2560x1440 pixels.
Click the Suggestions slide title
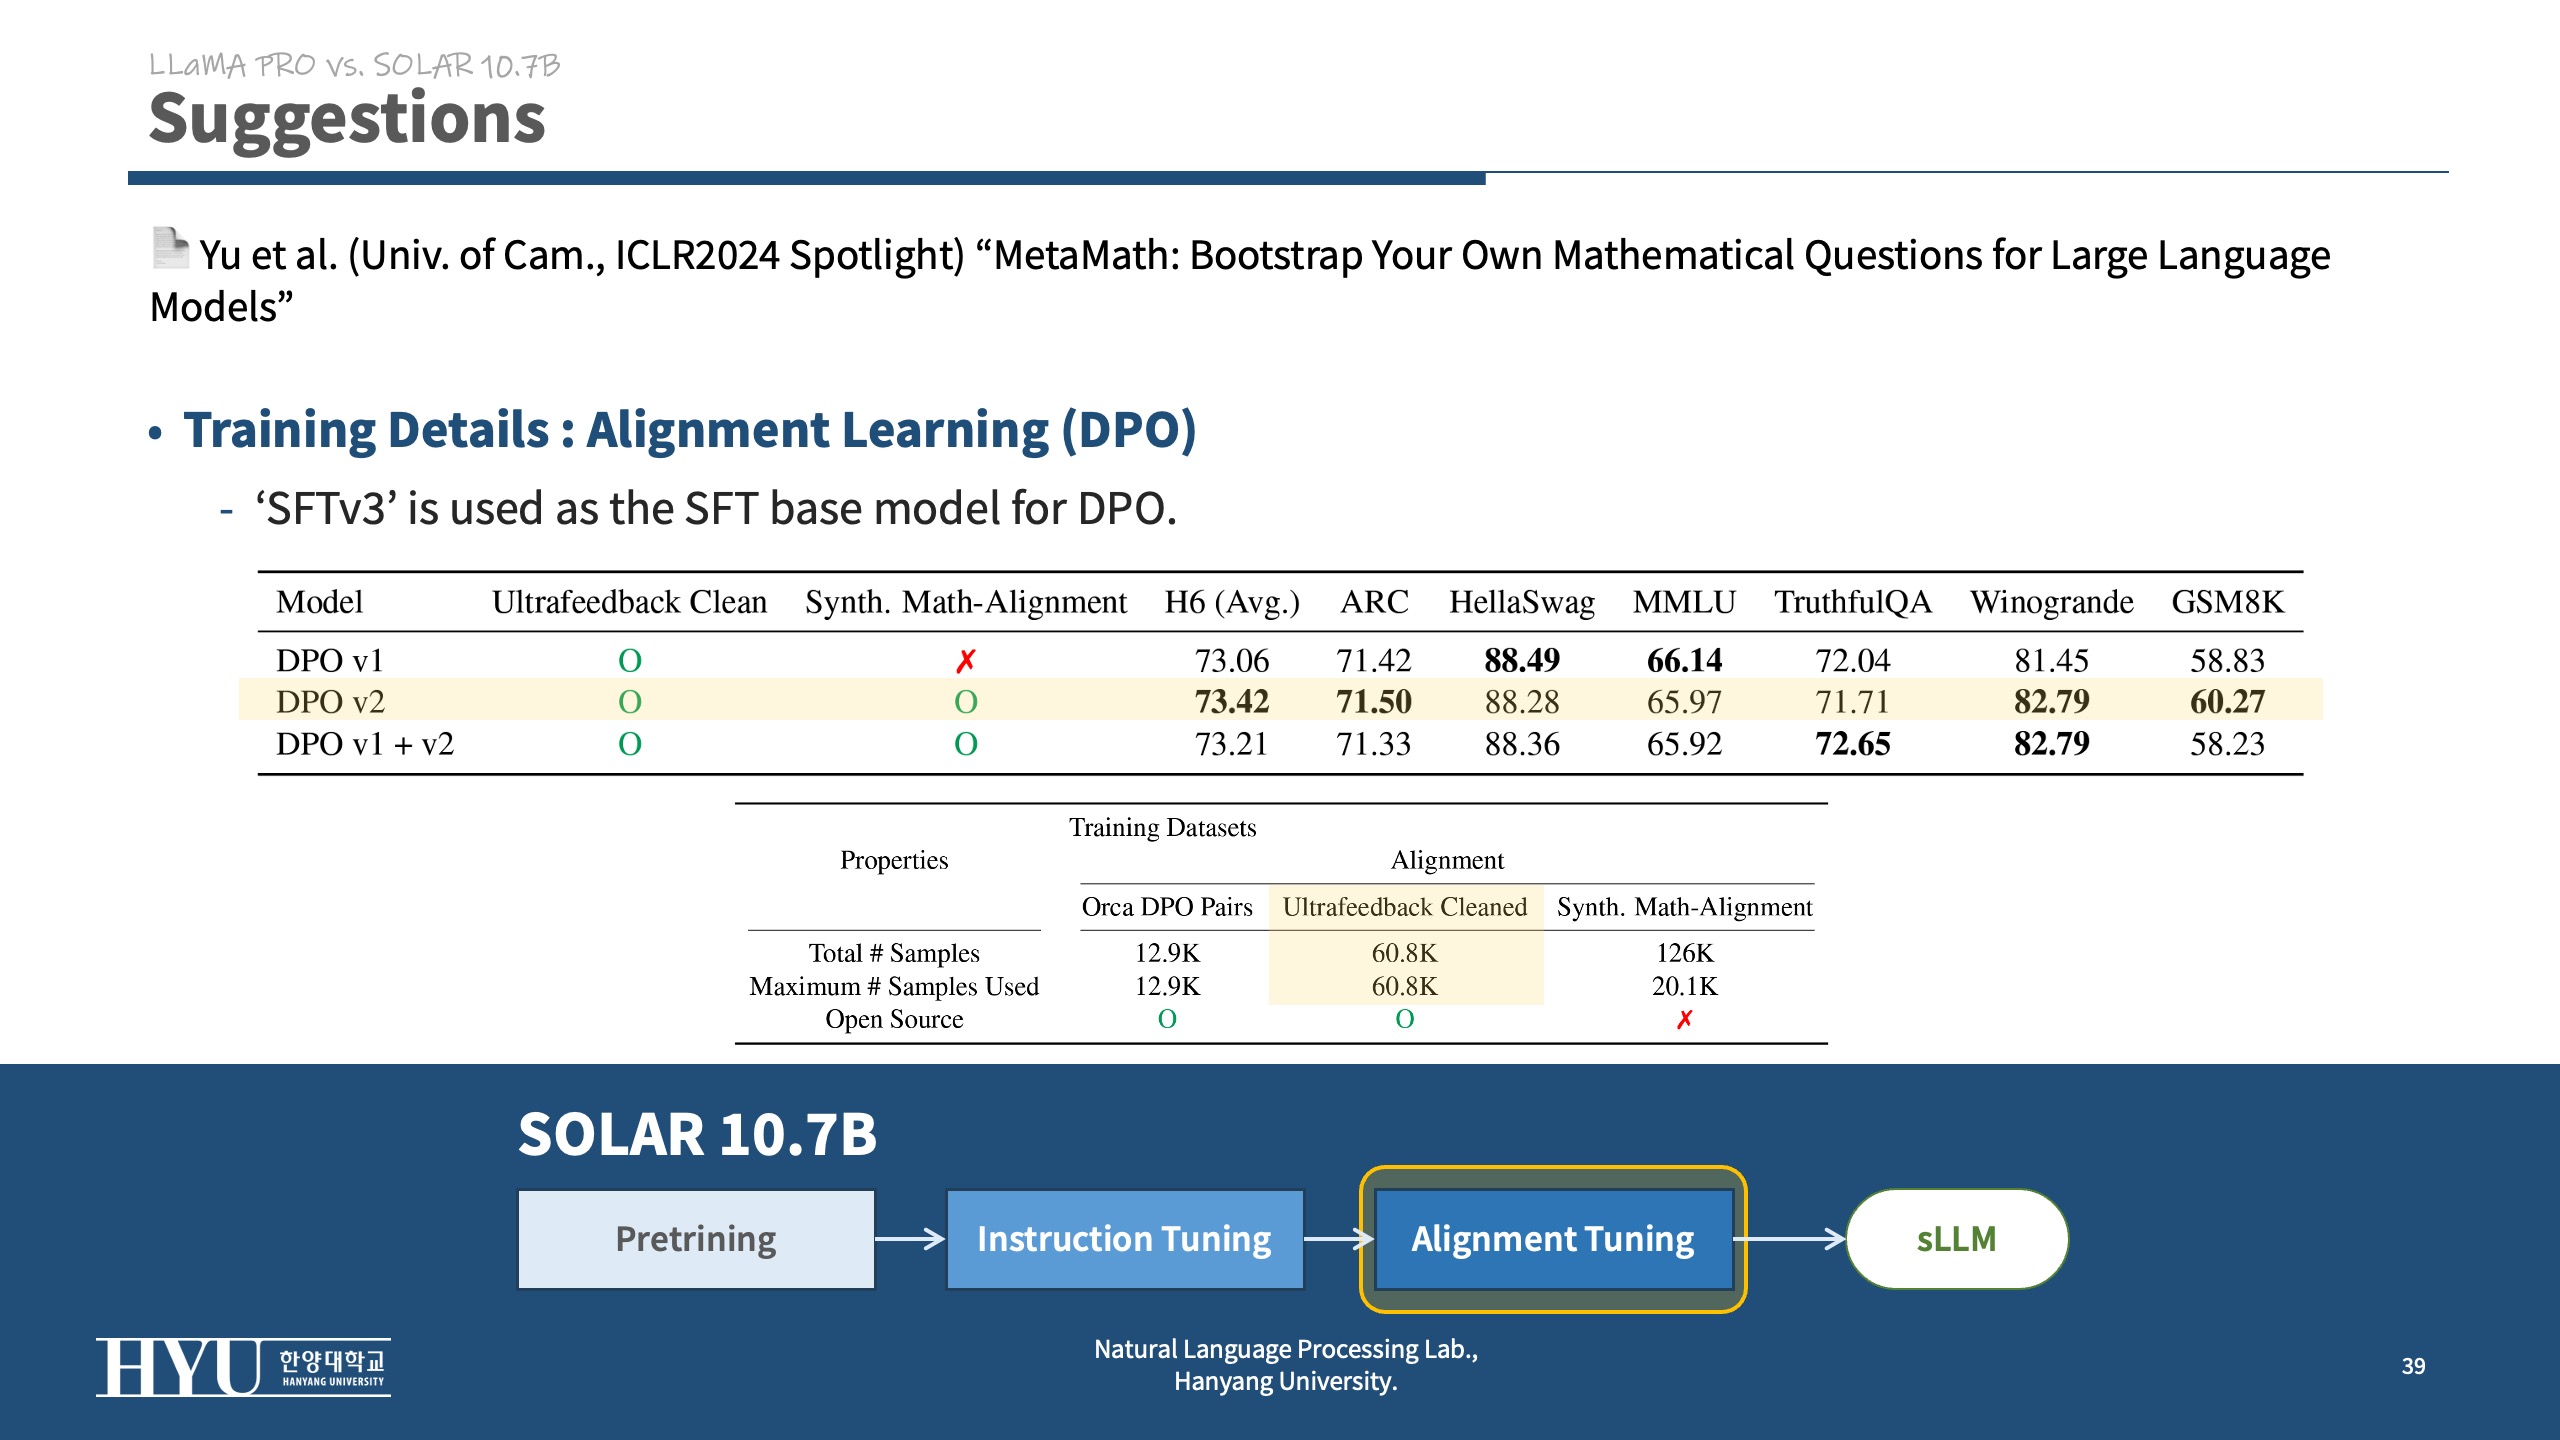(347, 119)
